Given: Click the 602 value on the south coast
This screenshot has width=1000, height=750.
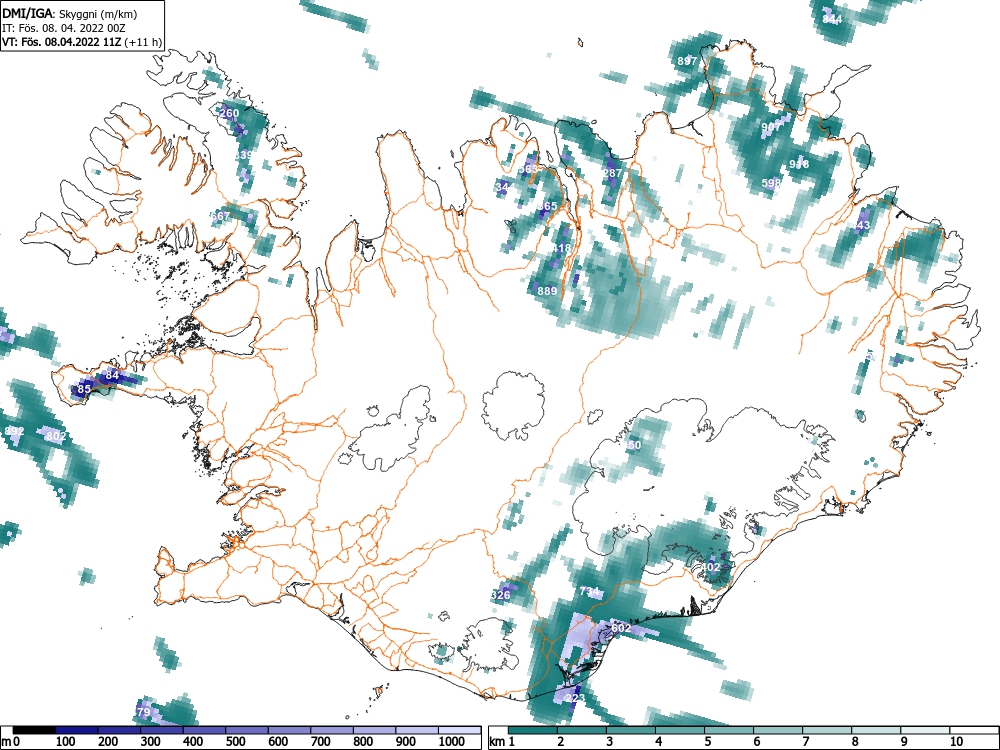Looking at the screenshot, I should coord(621,628).
